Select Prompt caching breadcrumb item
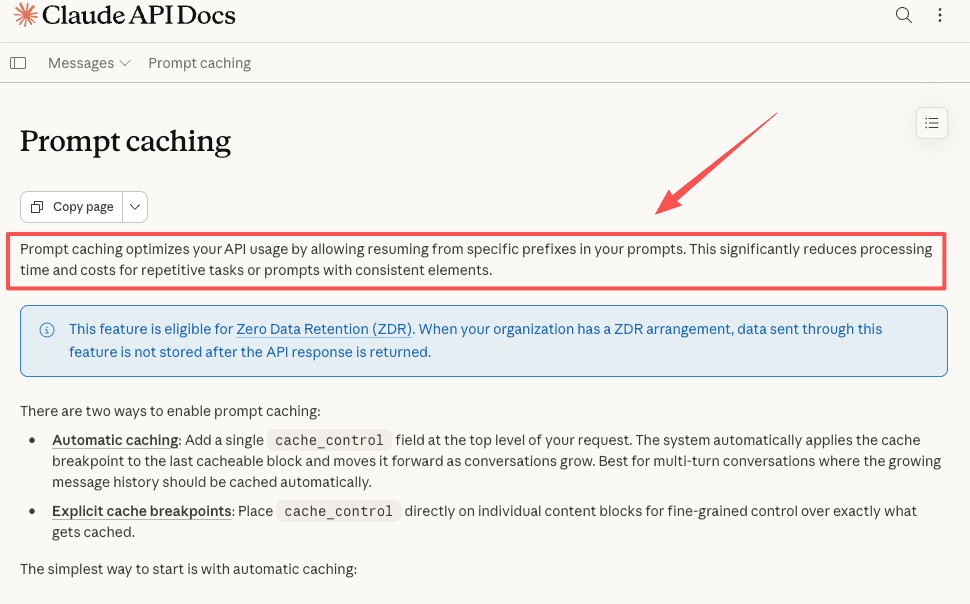 [x=199, y=63]
